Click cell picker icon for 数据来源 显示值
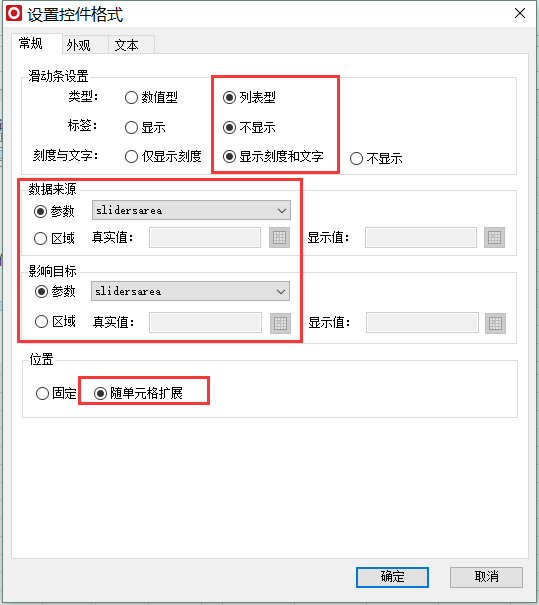The height and width of the screenshot is (605, 539). click(494, 237)
